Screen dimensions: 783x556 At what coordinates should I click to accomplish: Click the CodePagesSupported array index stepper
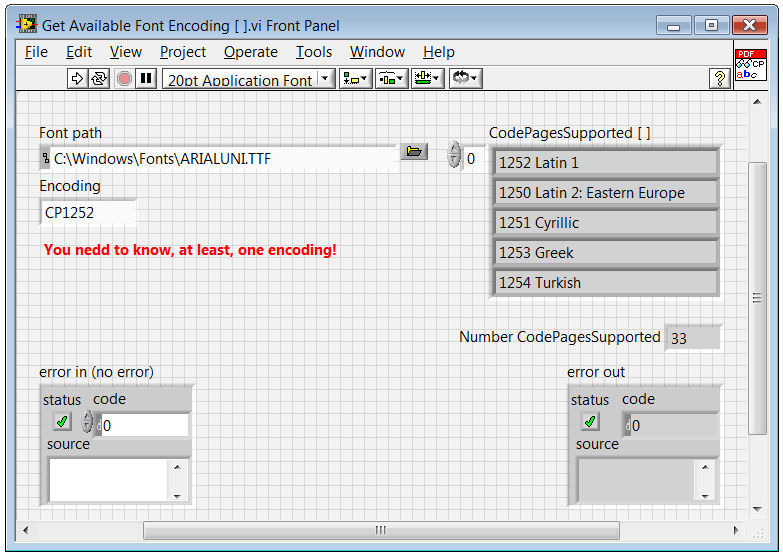coord(455,156)
